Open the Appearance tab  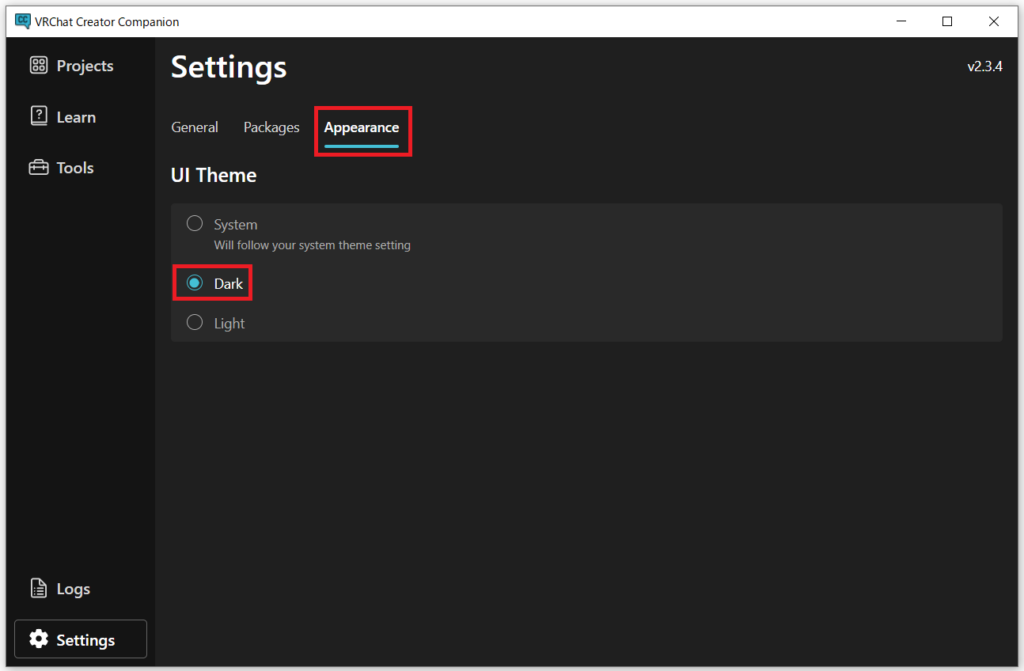[x=361, y=128]
